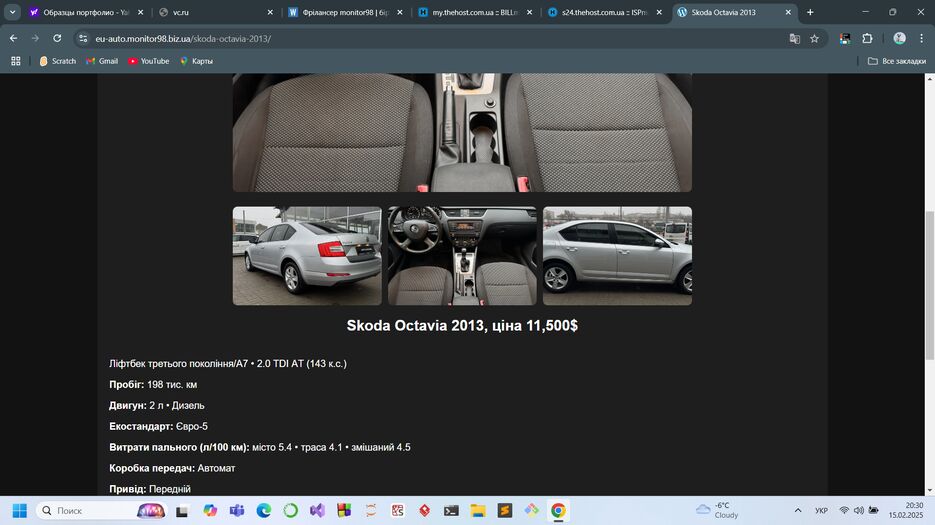Viewport: 935px width, 525px height.
Task: Open the browser extensions puzzle icon
Action: click(x=867, y=38)
